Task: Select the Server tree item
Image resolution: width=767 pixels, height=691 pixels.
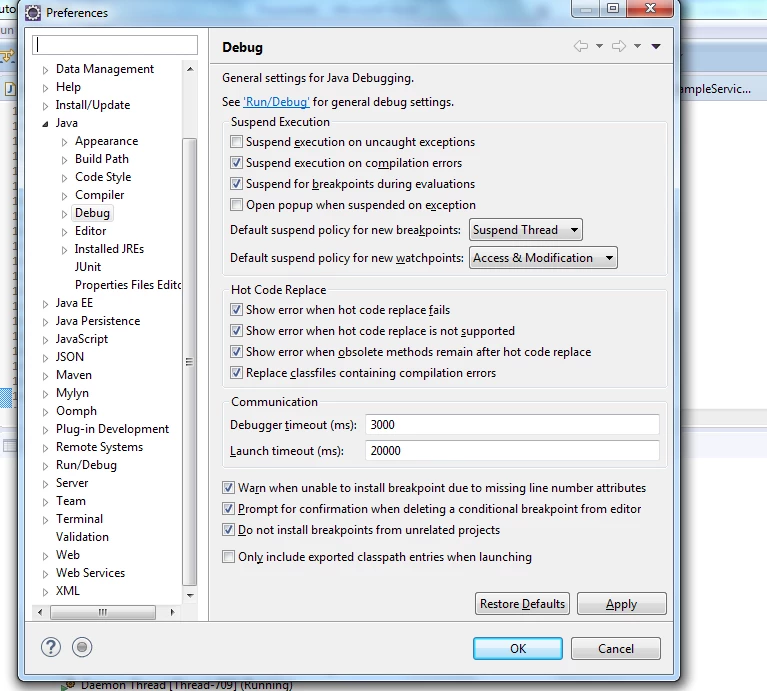Action: coord(72,483)
